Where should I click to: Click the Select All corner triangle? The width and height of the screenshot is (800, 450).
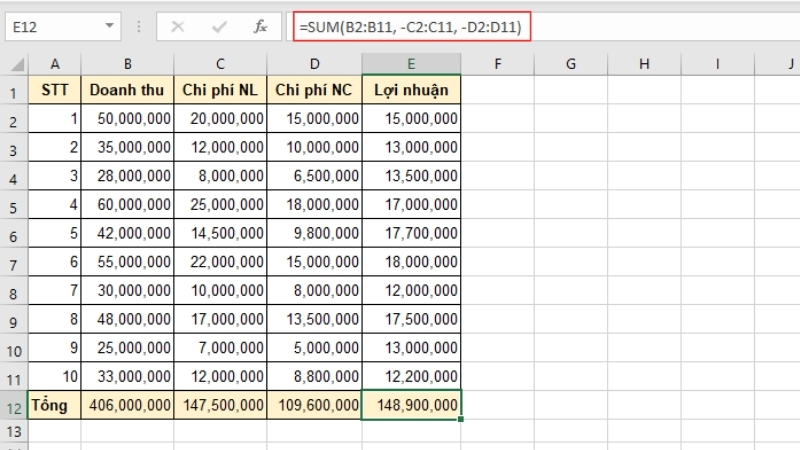(x=17, y=65)
